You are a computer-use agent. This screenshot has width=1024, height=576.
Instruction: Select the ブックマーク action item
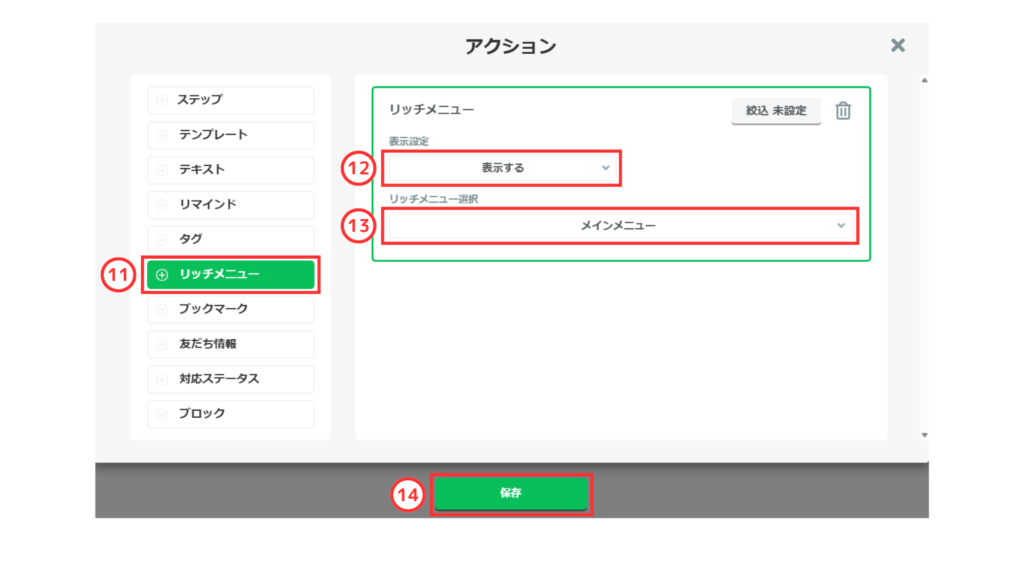[x=231, y=309]
